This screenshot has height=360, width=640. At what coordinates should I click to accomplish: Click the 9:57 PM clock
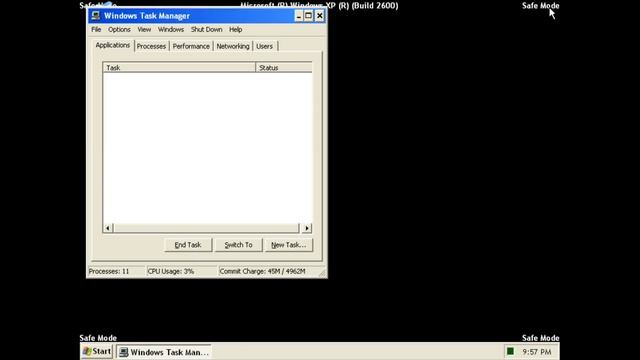pyautogui.click(x=537, y=352)
